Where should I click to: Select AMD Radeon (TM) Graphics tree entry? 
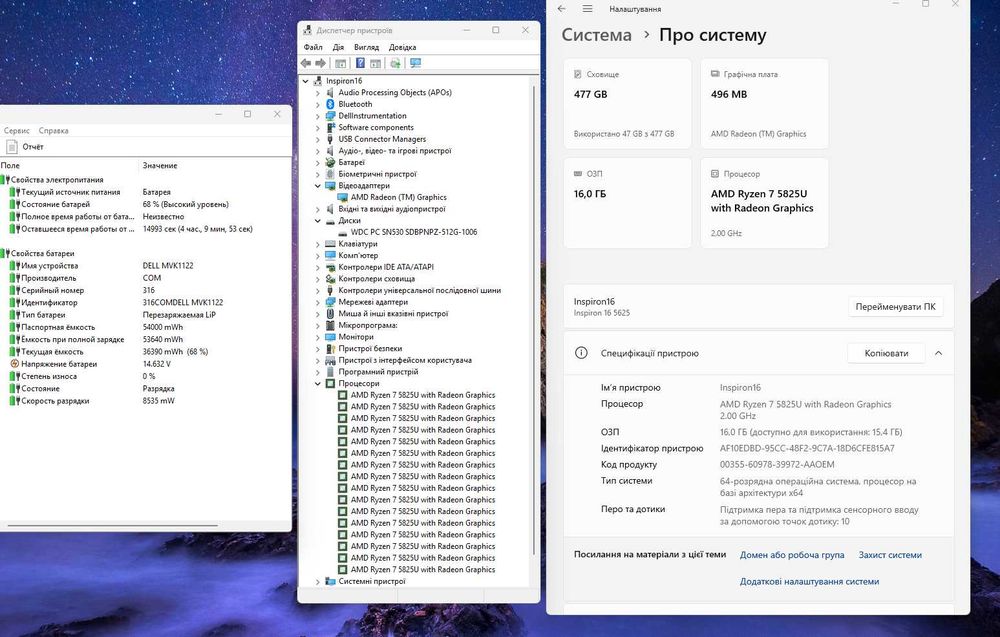(x=399, y=197)
